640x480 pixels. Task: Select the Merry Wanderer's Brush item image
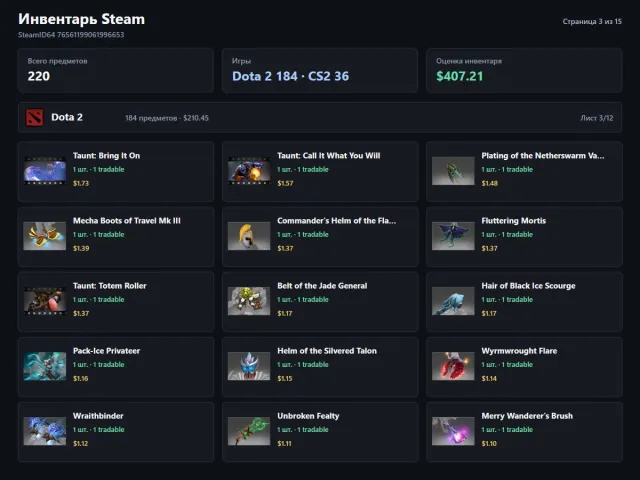coord(453,431)
